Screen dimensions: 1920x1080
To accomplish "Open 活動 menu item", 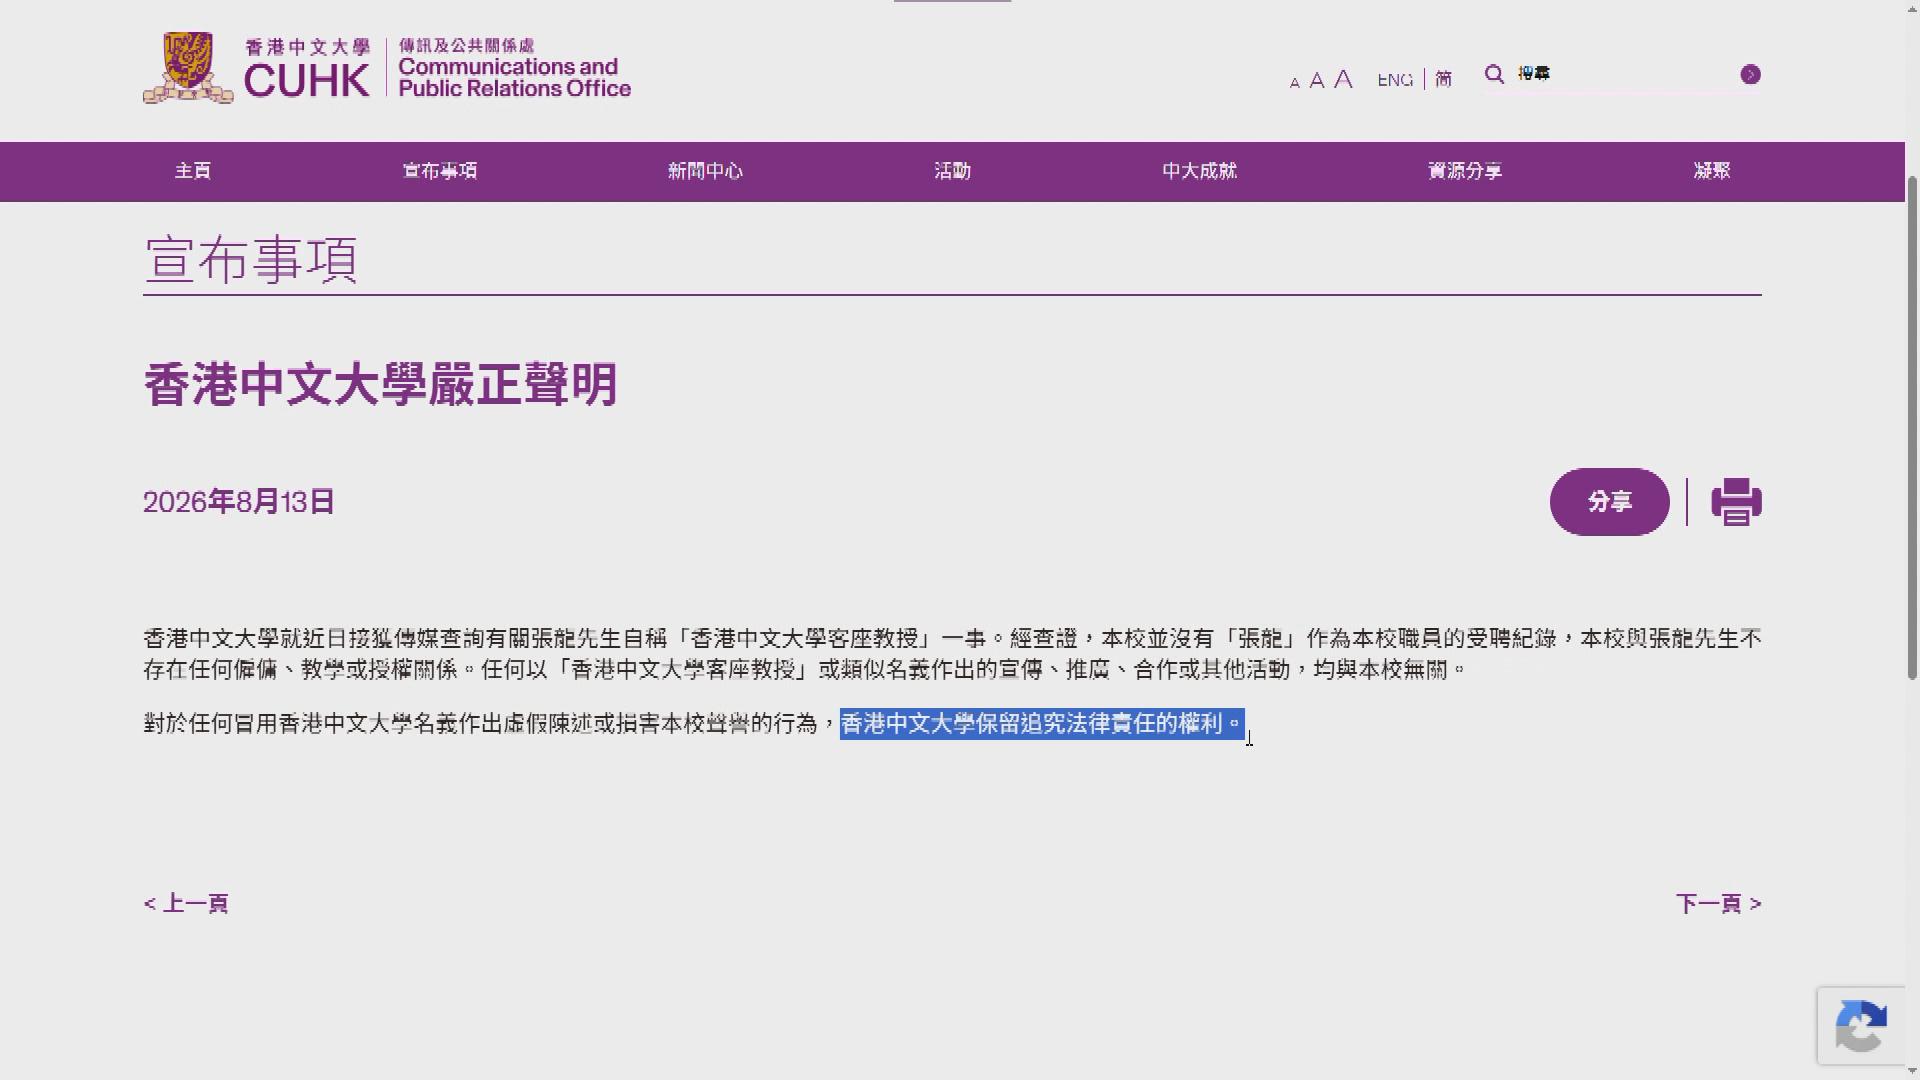I will tap(953, 171).
